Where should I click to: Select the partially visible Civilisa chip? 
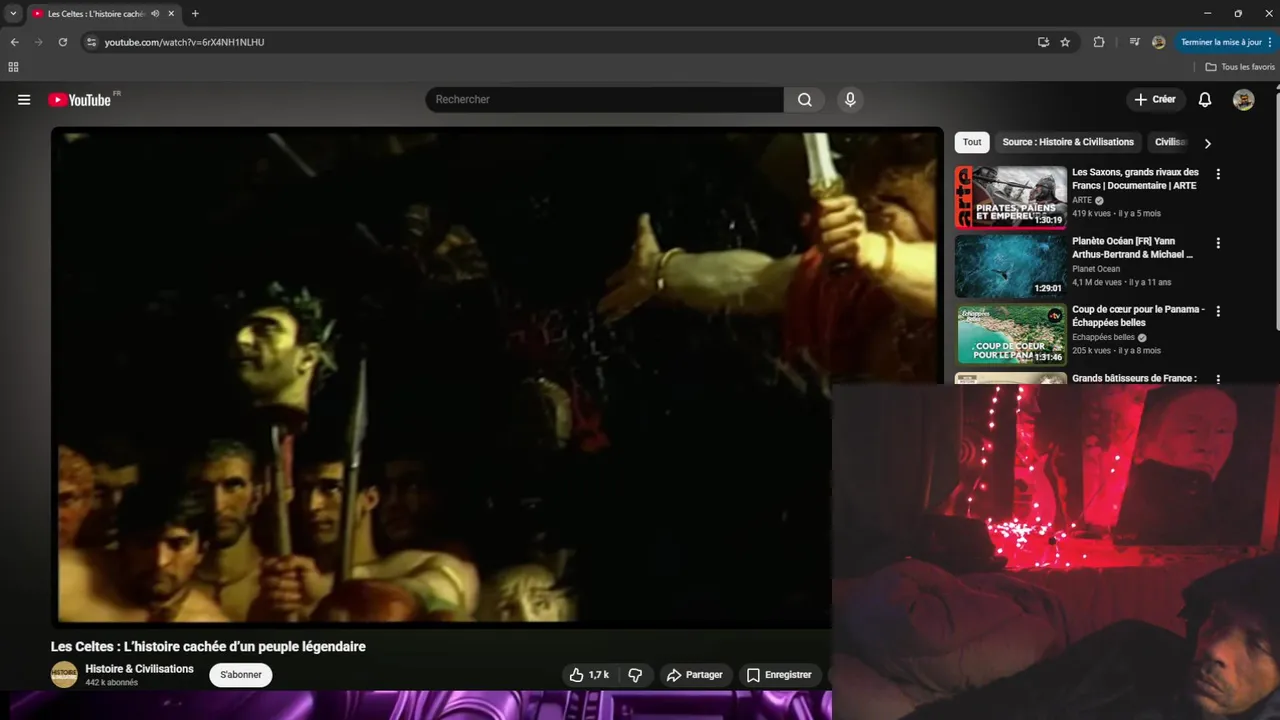tap(1170, 142)
